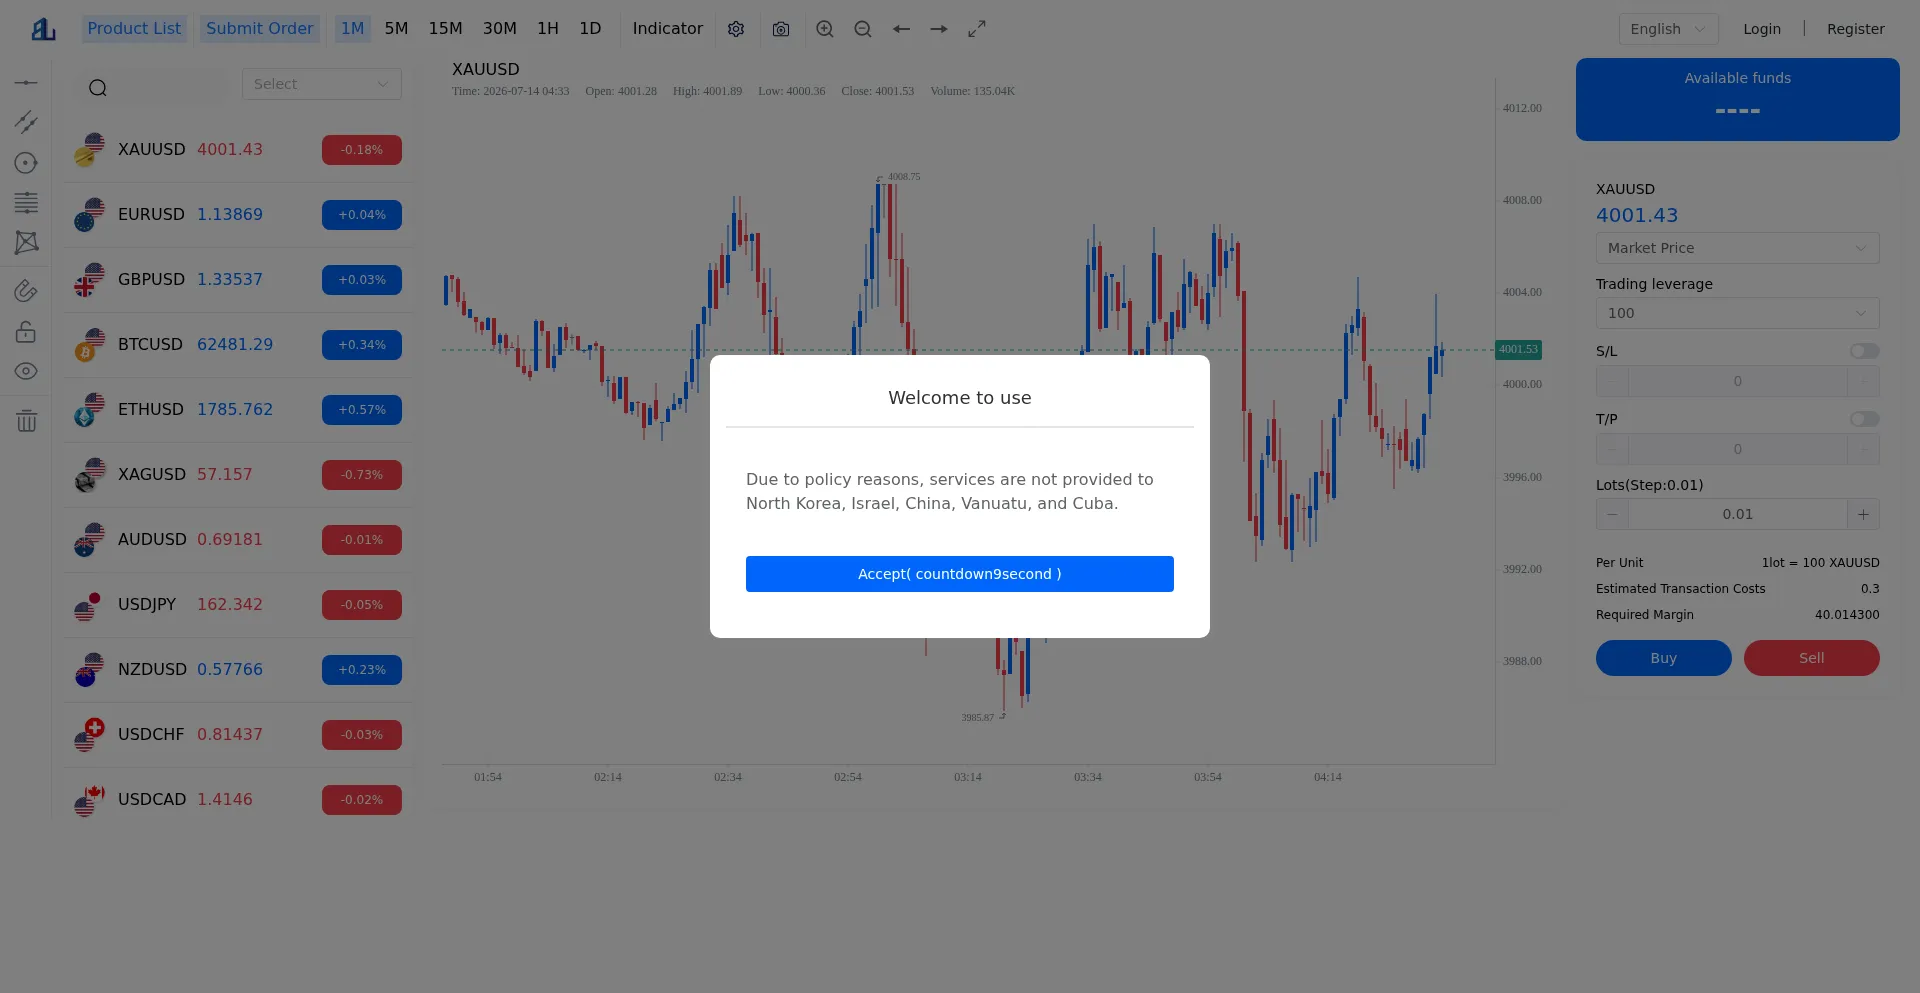Click the USDCHF Swiss flag icon

click(89, 735)
